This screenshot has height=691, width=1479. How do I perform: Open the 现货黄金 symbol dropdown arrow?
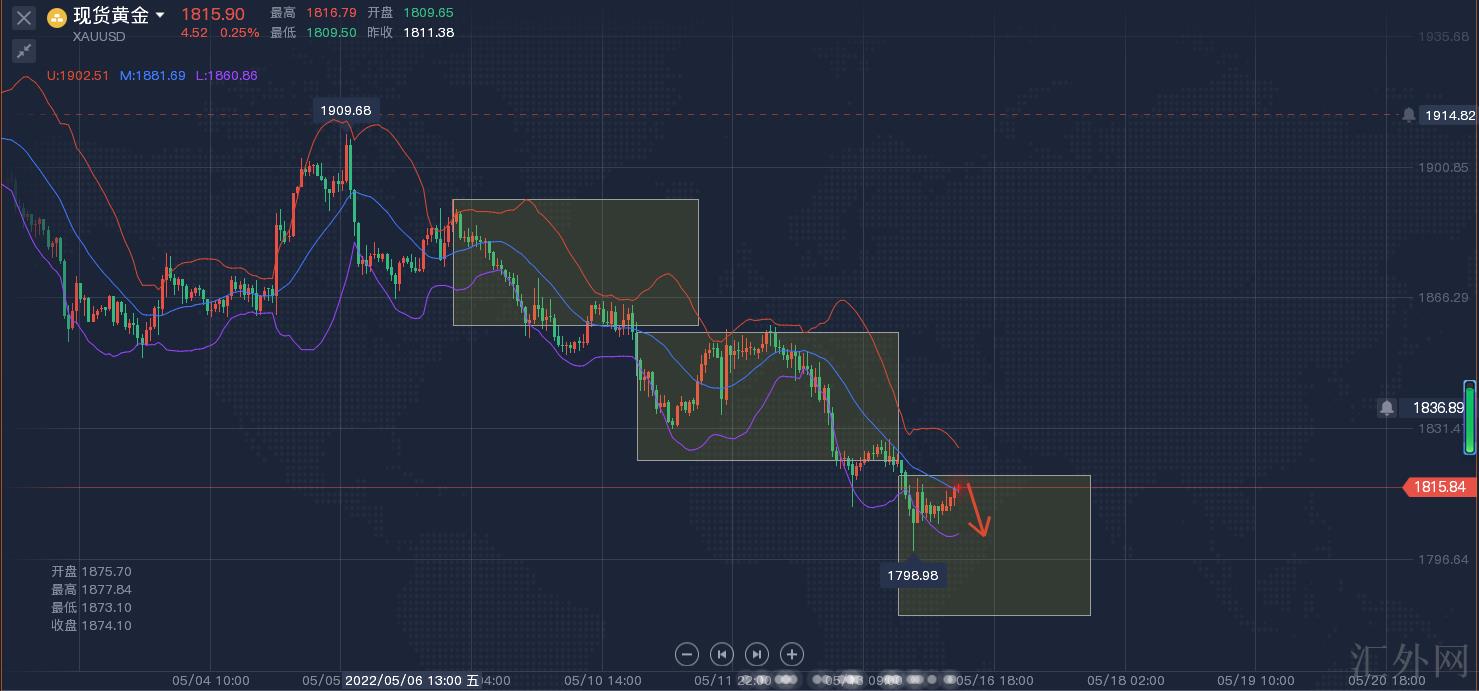[x=160, y=16]
